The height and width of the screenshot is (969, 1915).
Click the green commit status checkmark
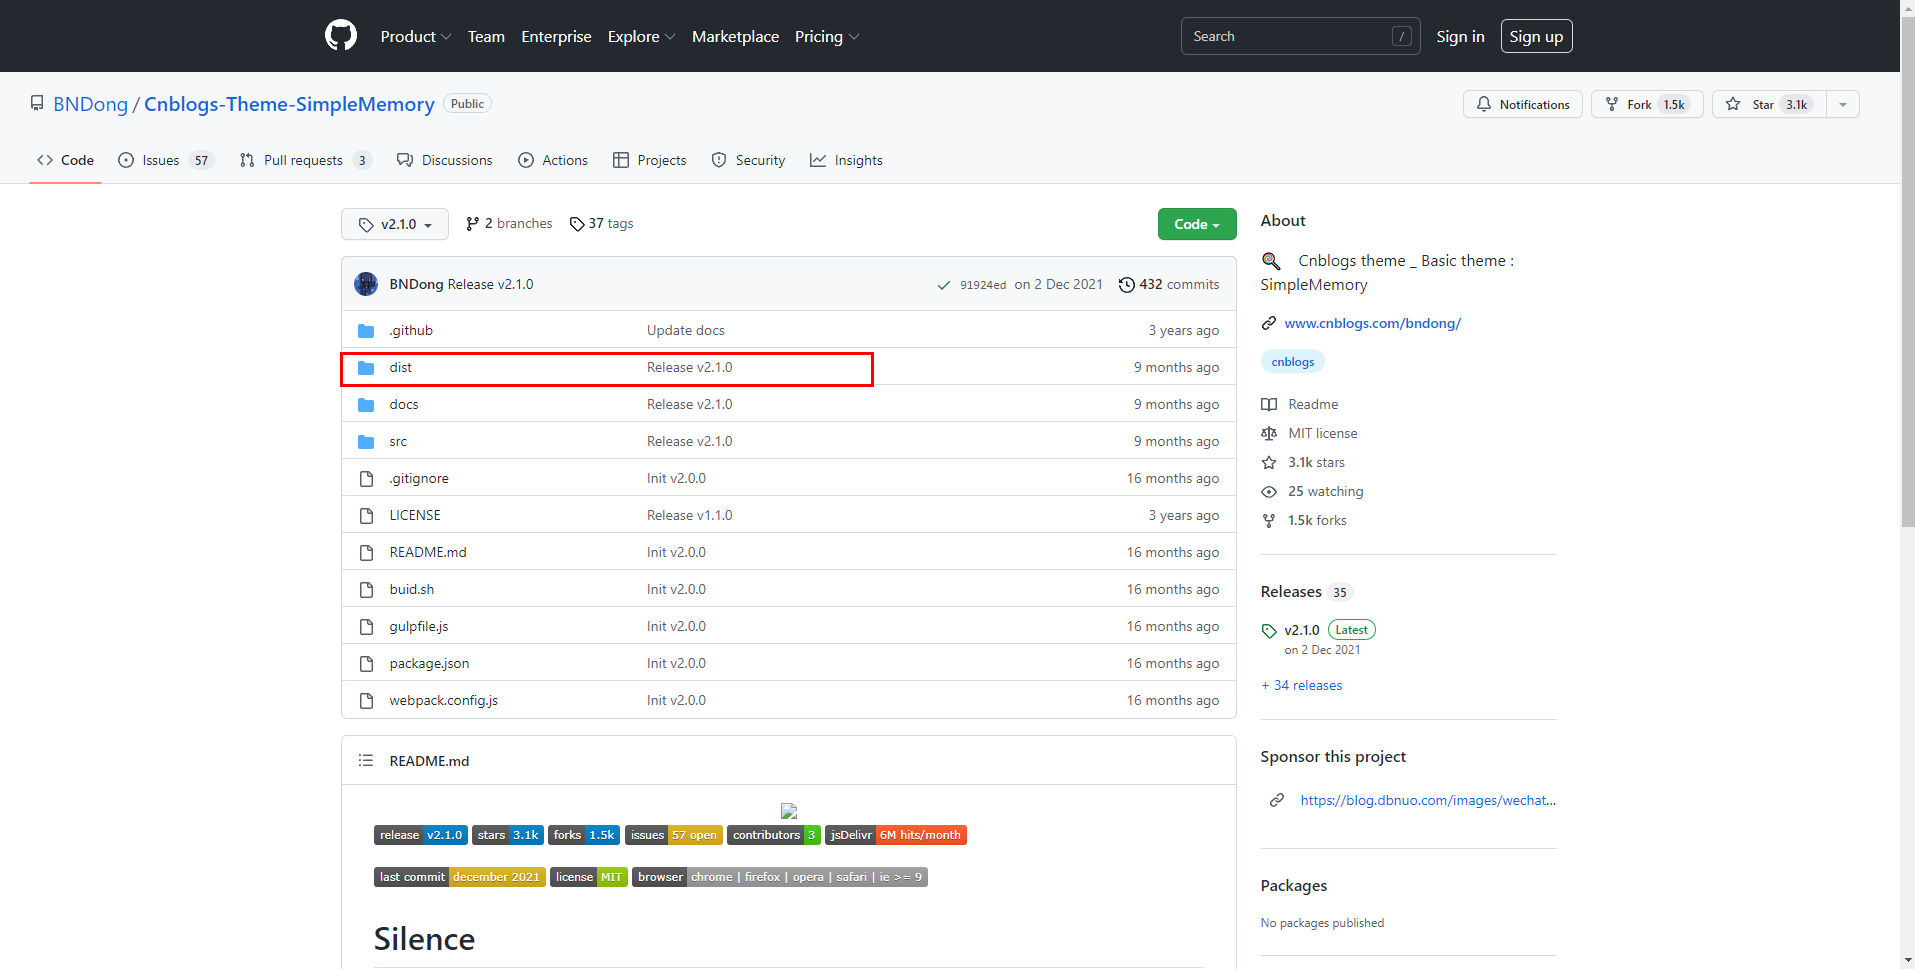click(x=943, y=285)
